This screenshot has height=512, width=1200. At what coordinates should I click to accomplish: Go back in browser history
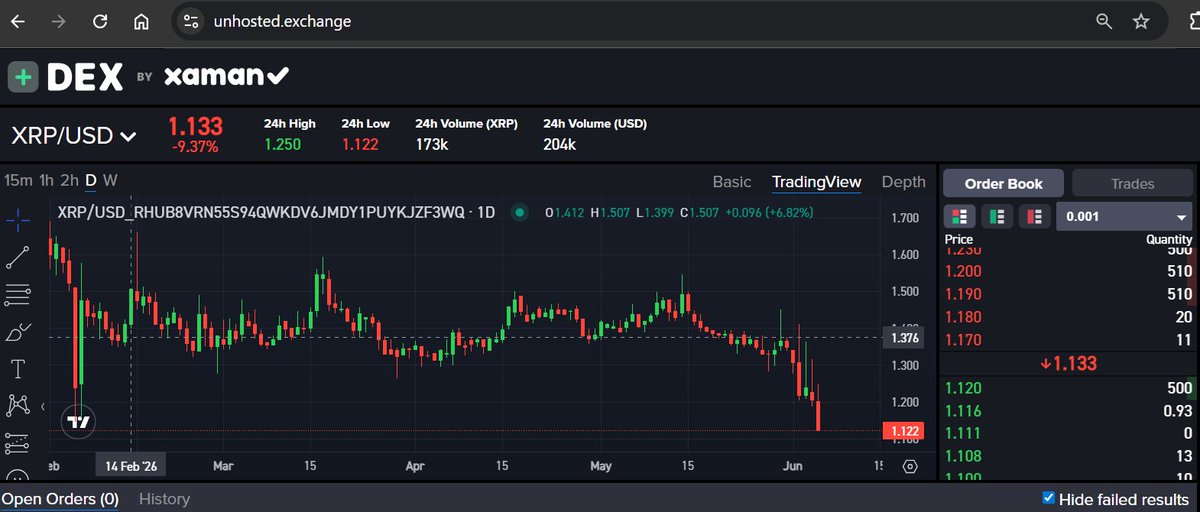18,21
